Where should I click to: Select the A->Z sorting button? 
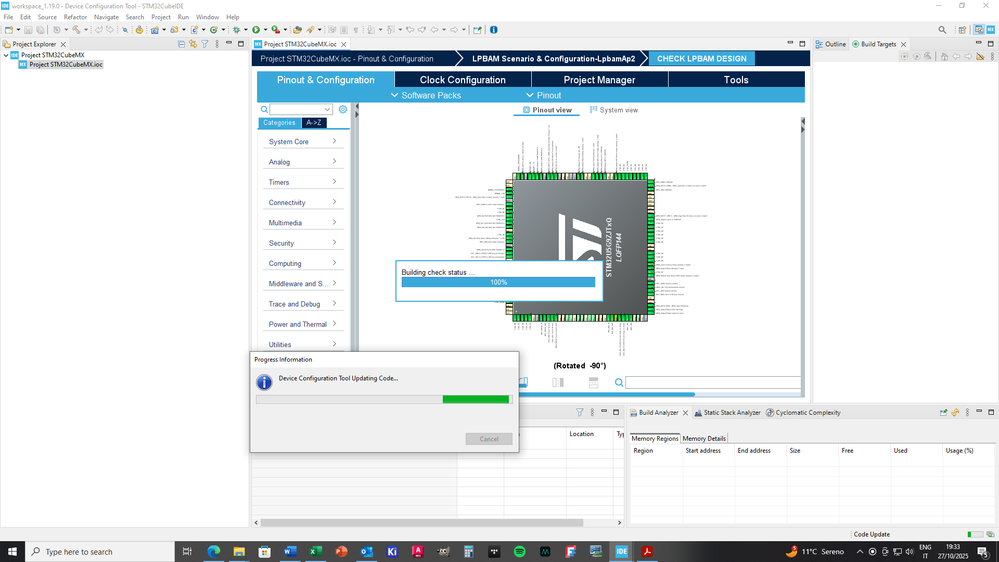tap(313, 123)
